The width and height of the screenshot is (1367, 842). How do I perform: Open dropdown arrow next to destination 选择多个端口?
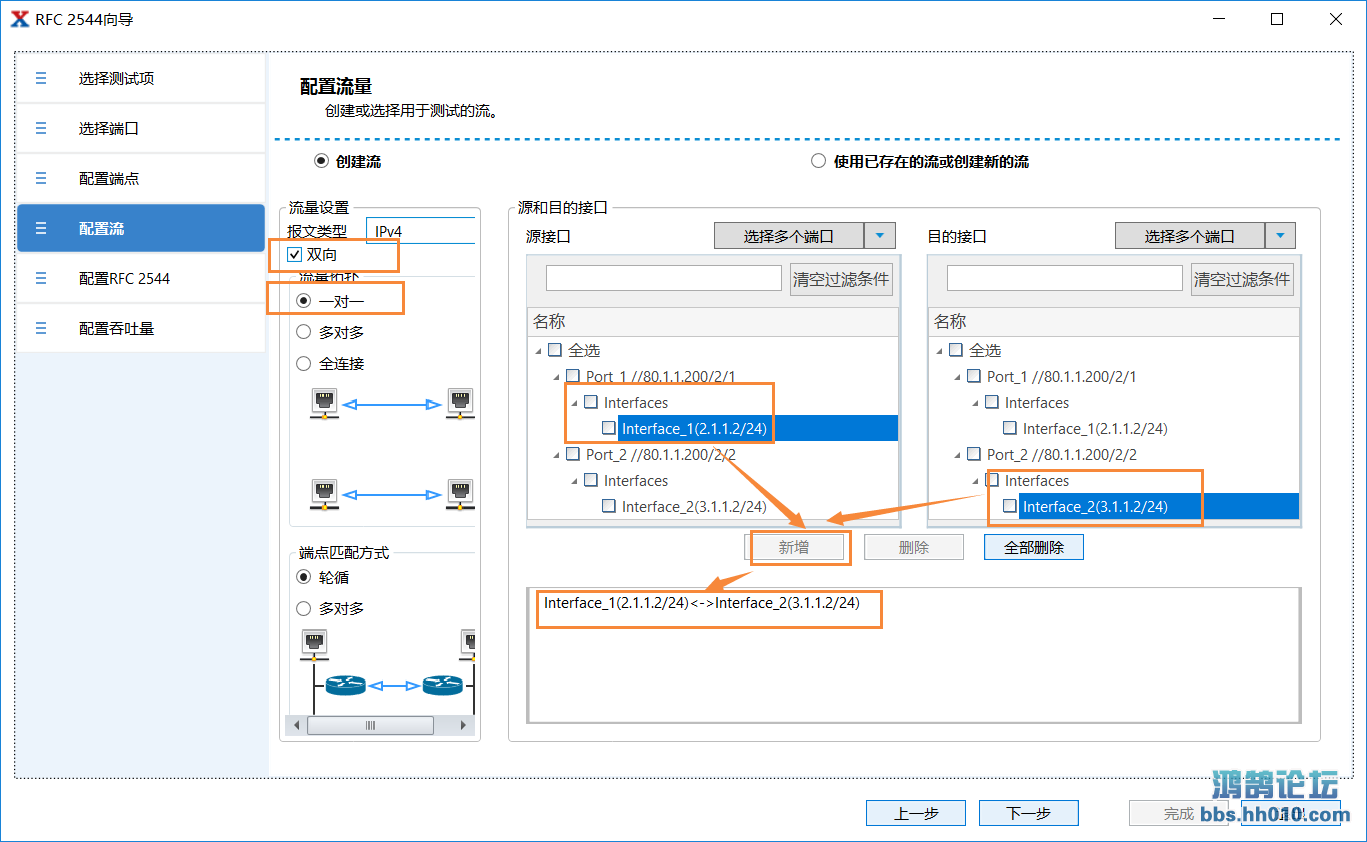click(1281, 236)
